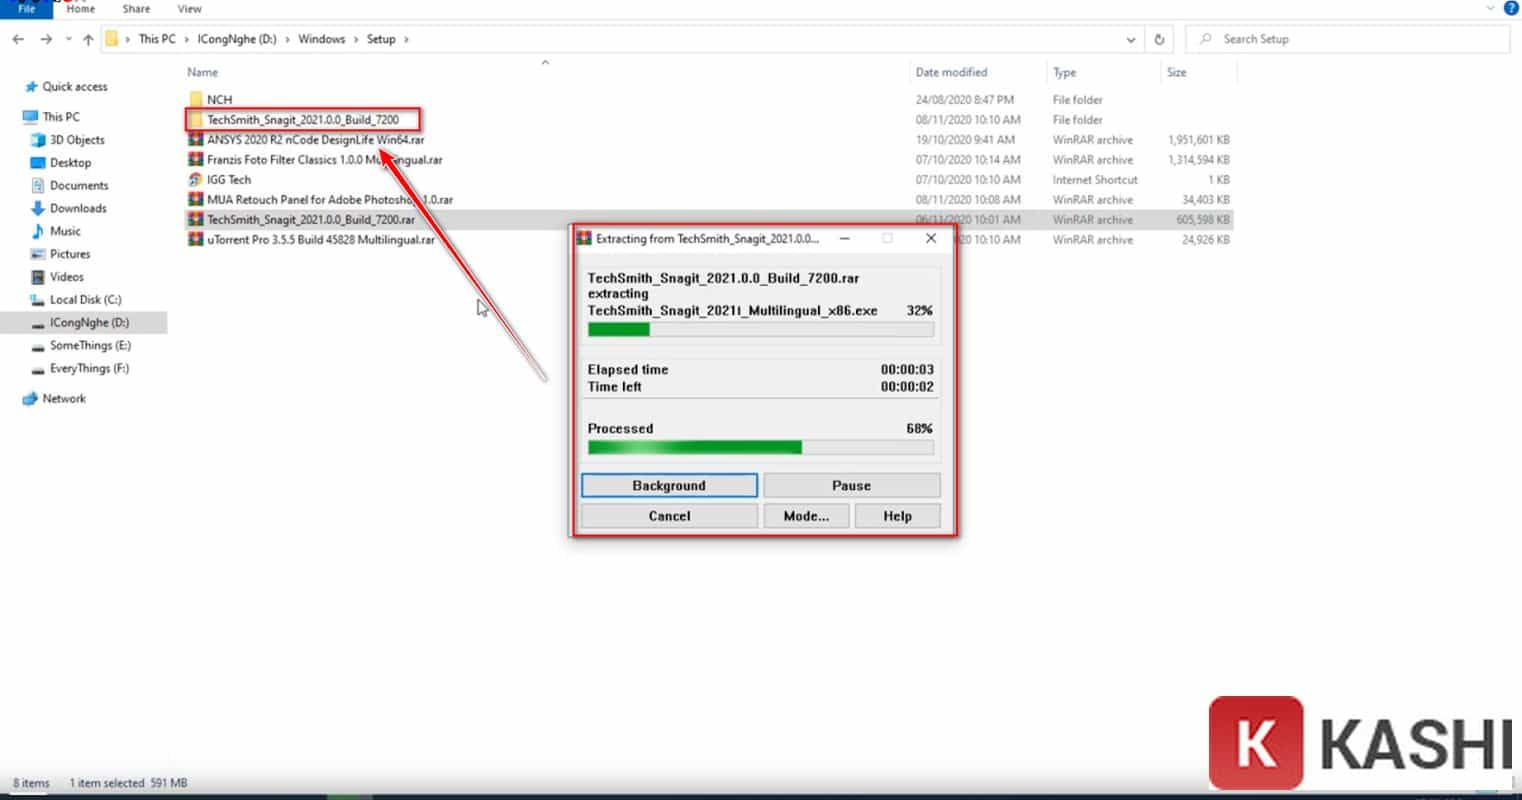Click the Internet Shortcut type cell
This screenshot has height=800, width=1522.
coord(1095,179)
